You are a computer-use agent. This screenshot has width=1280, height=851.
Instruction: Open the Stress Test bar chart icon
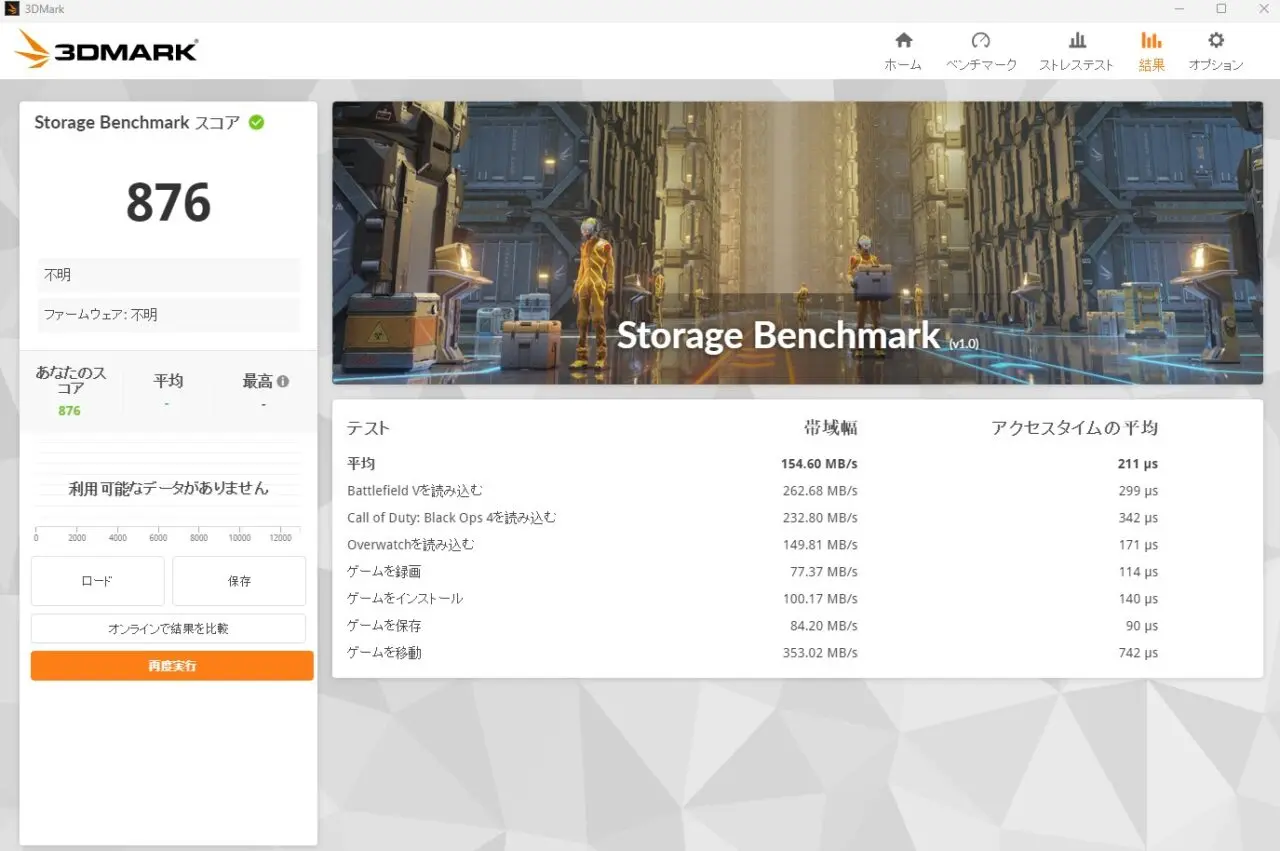1076,41
